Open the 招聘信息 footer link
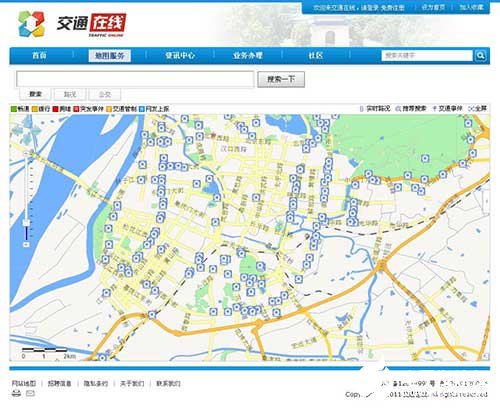 [x=60, y=383]
